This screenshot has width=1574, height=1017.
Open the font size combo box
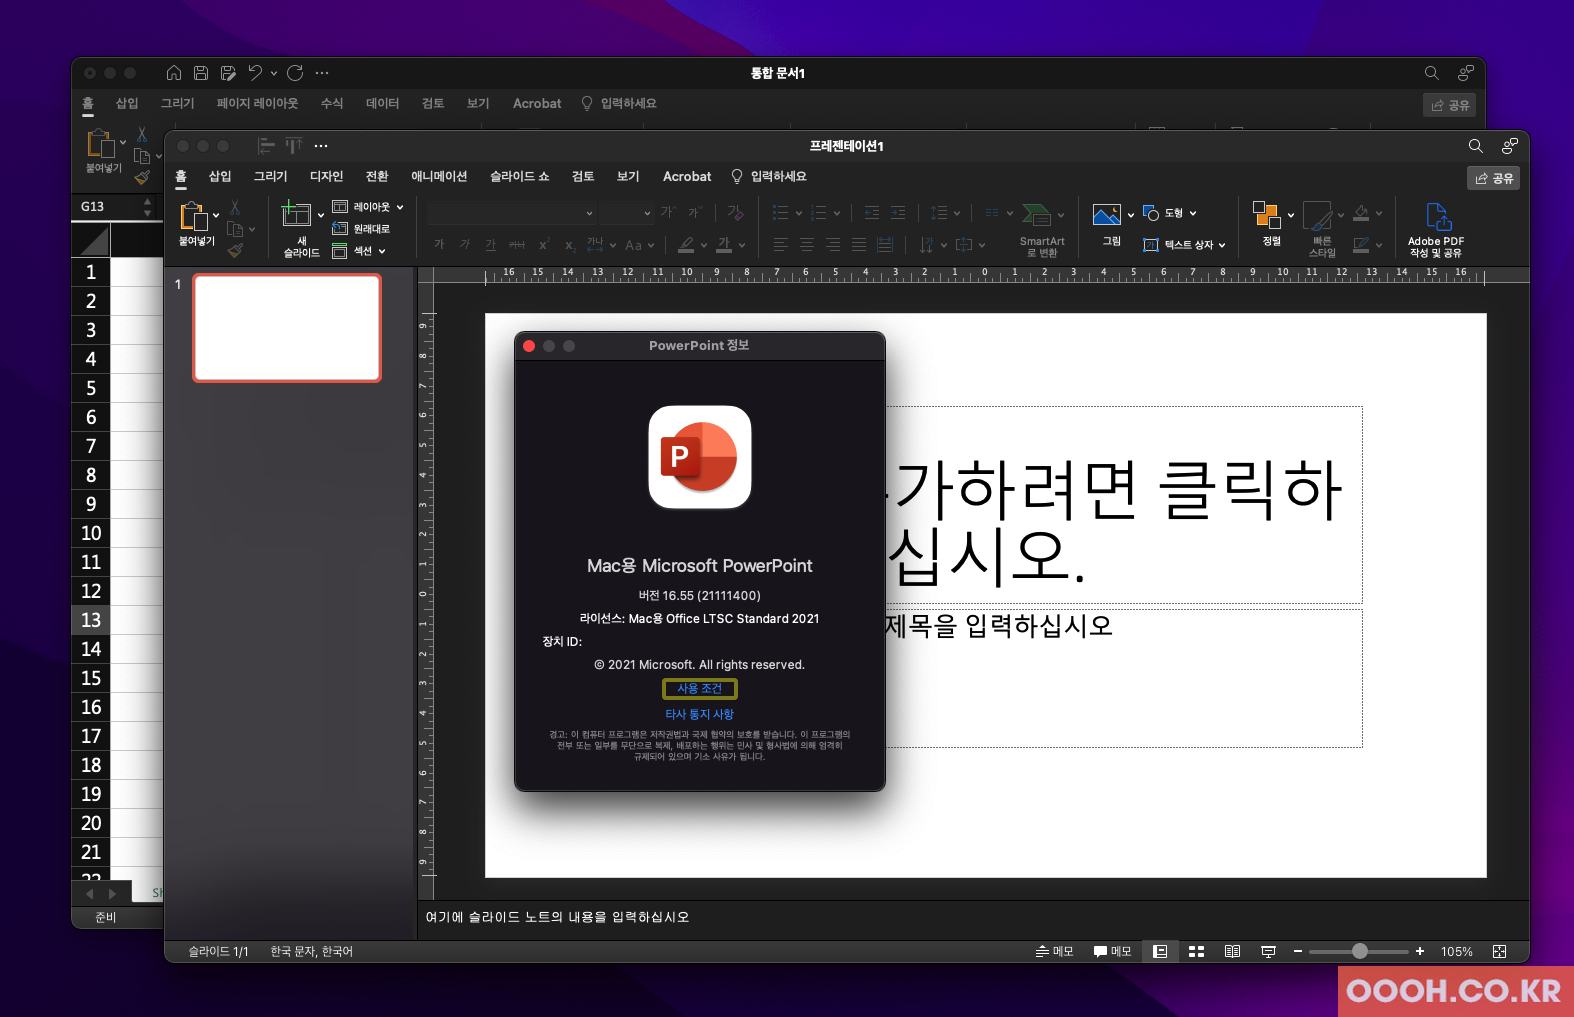tap(626, 212)
